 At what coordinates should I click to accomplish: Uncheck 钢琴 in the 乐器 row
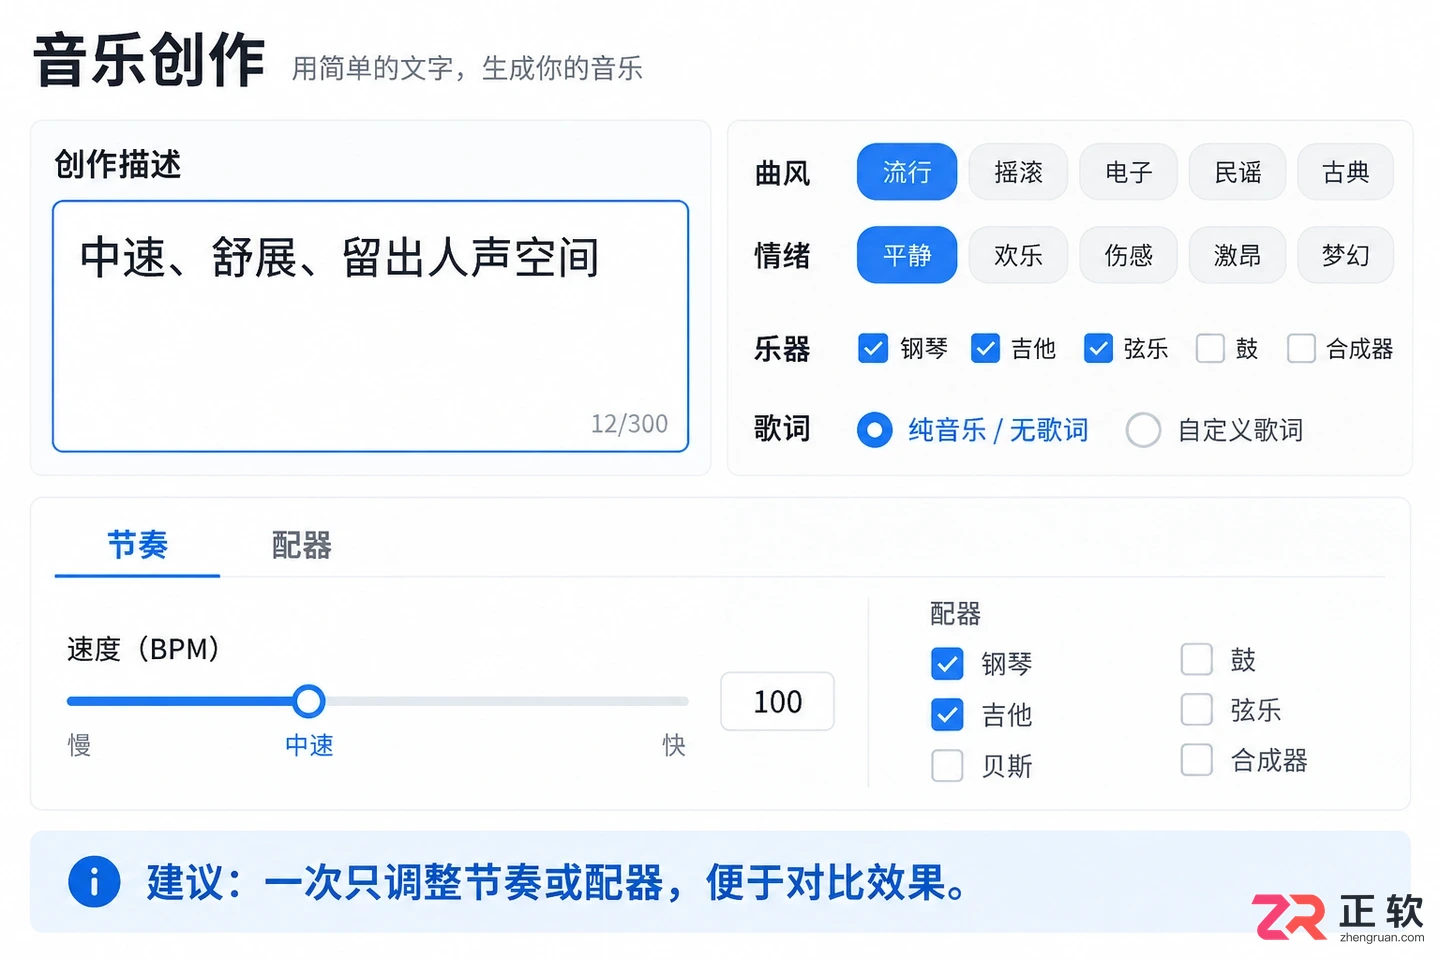873,348
